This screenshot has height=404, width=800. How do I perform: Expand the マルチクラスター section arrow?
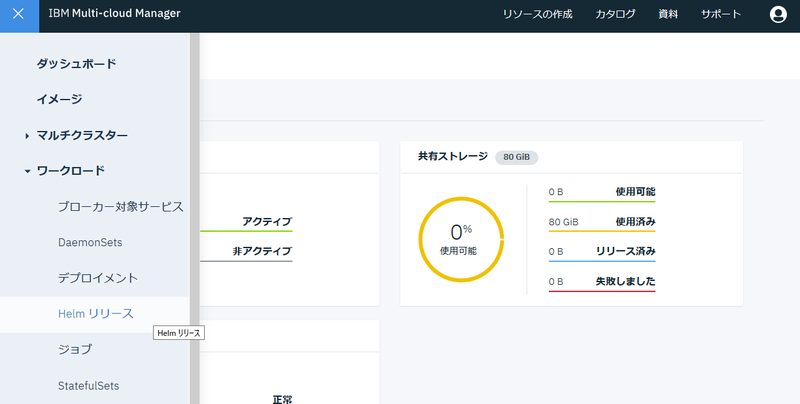27,136
